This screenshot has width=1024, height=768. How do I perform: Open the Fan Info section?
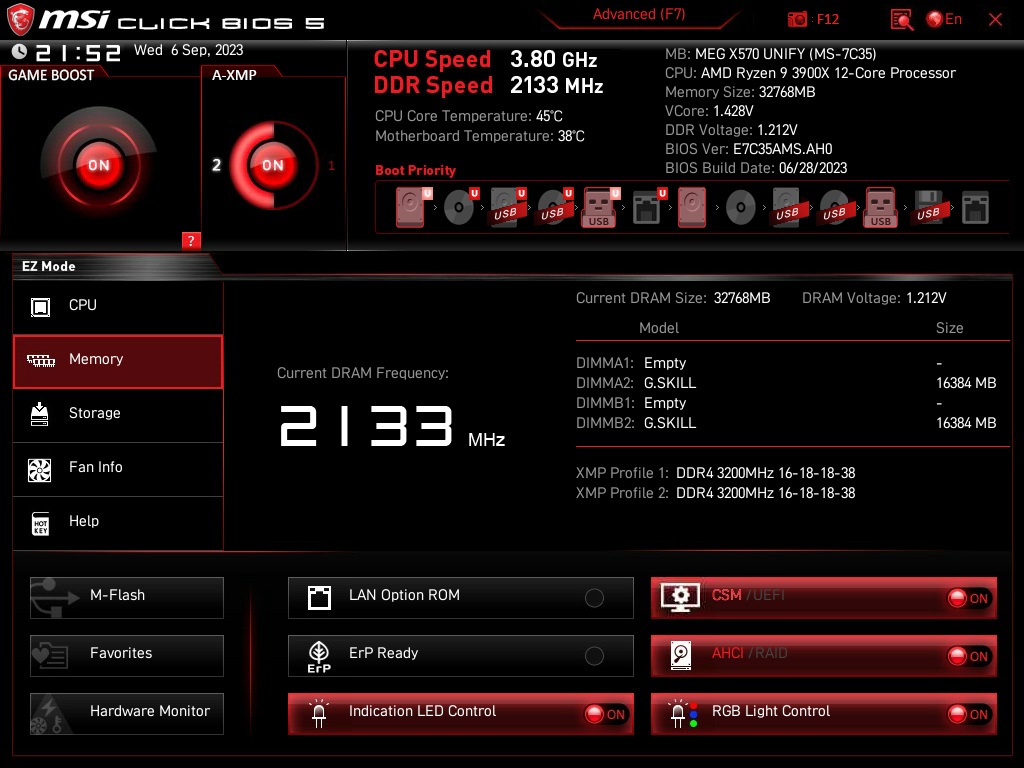click(118, 469)
